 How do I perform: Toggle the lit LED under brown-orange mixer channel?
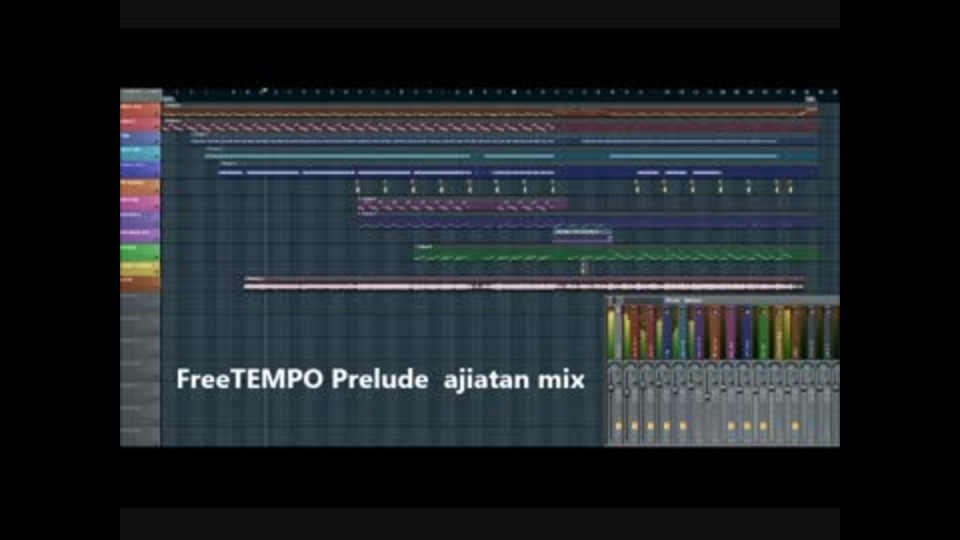click(795, 426)
